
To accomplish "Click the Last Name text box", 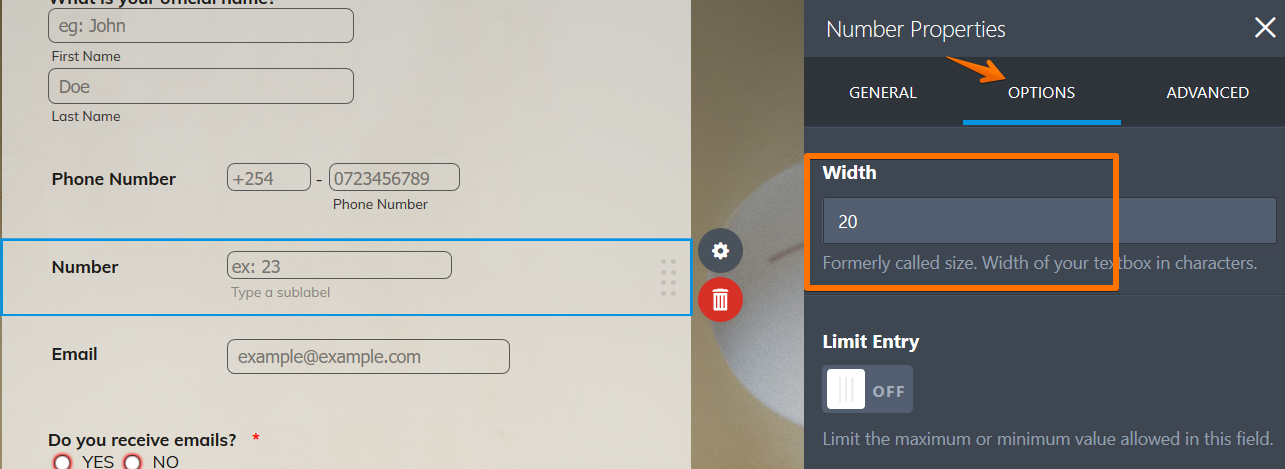I will 201,86.
